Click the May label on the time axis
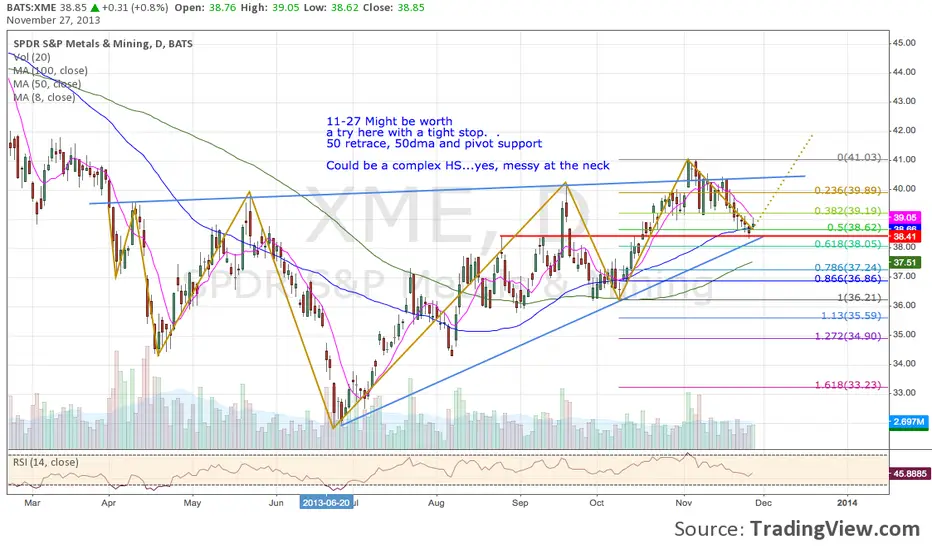932x550 pixels. pyautogui.click(x=192, y=503)
